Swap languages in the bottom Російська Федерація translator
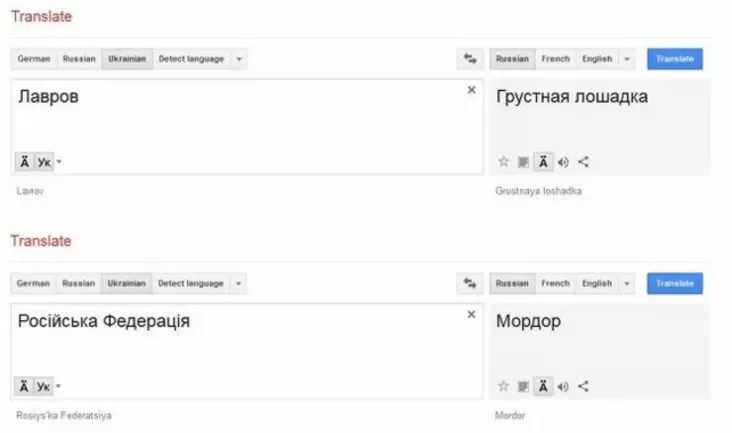732x433 pixels. (x=469, y=284)
